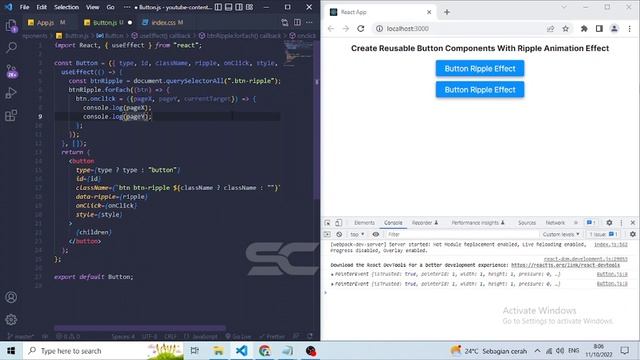Open the editor More Actions ellipsis
This screenshot has height=360, width=640.
309,22
